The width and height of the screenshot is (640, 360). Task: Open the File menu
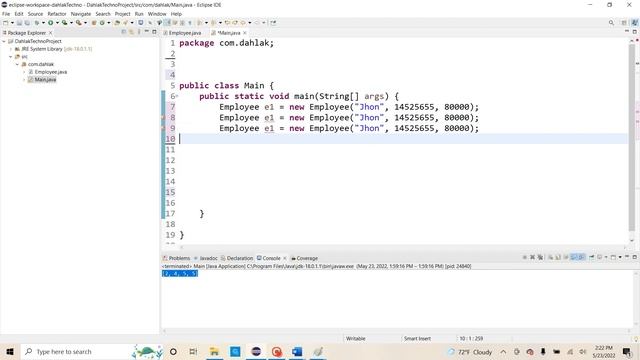tap(6, 14)
